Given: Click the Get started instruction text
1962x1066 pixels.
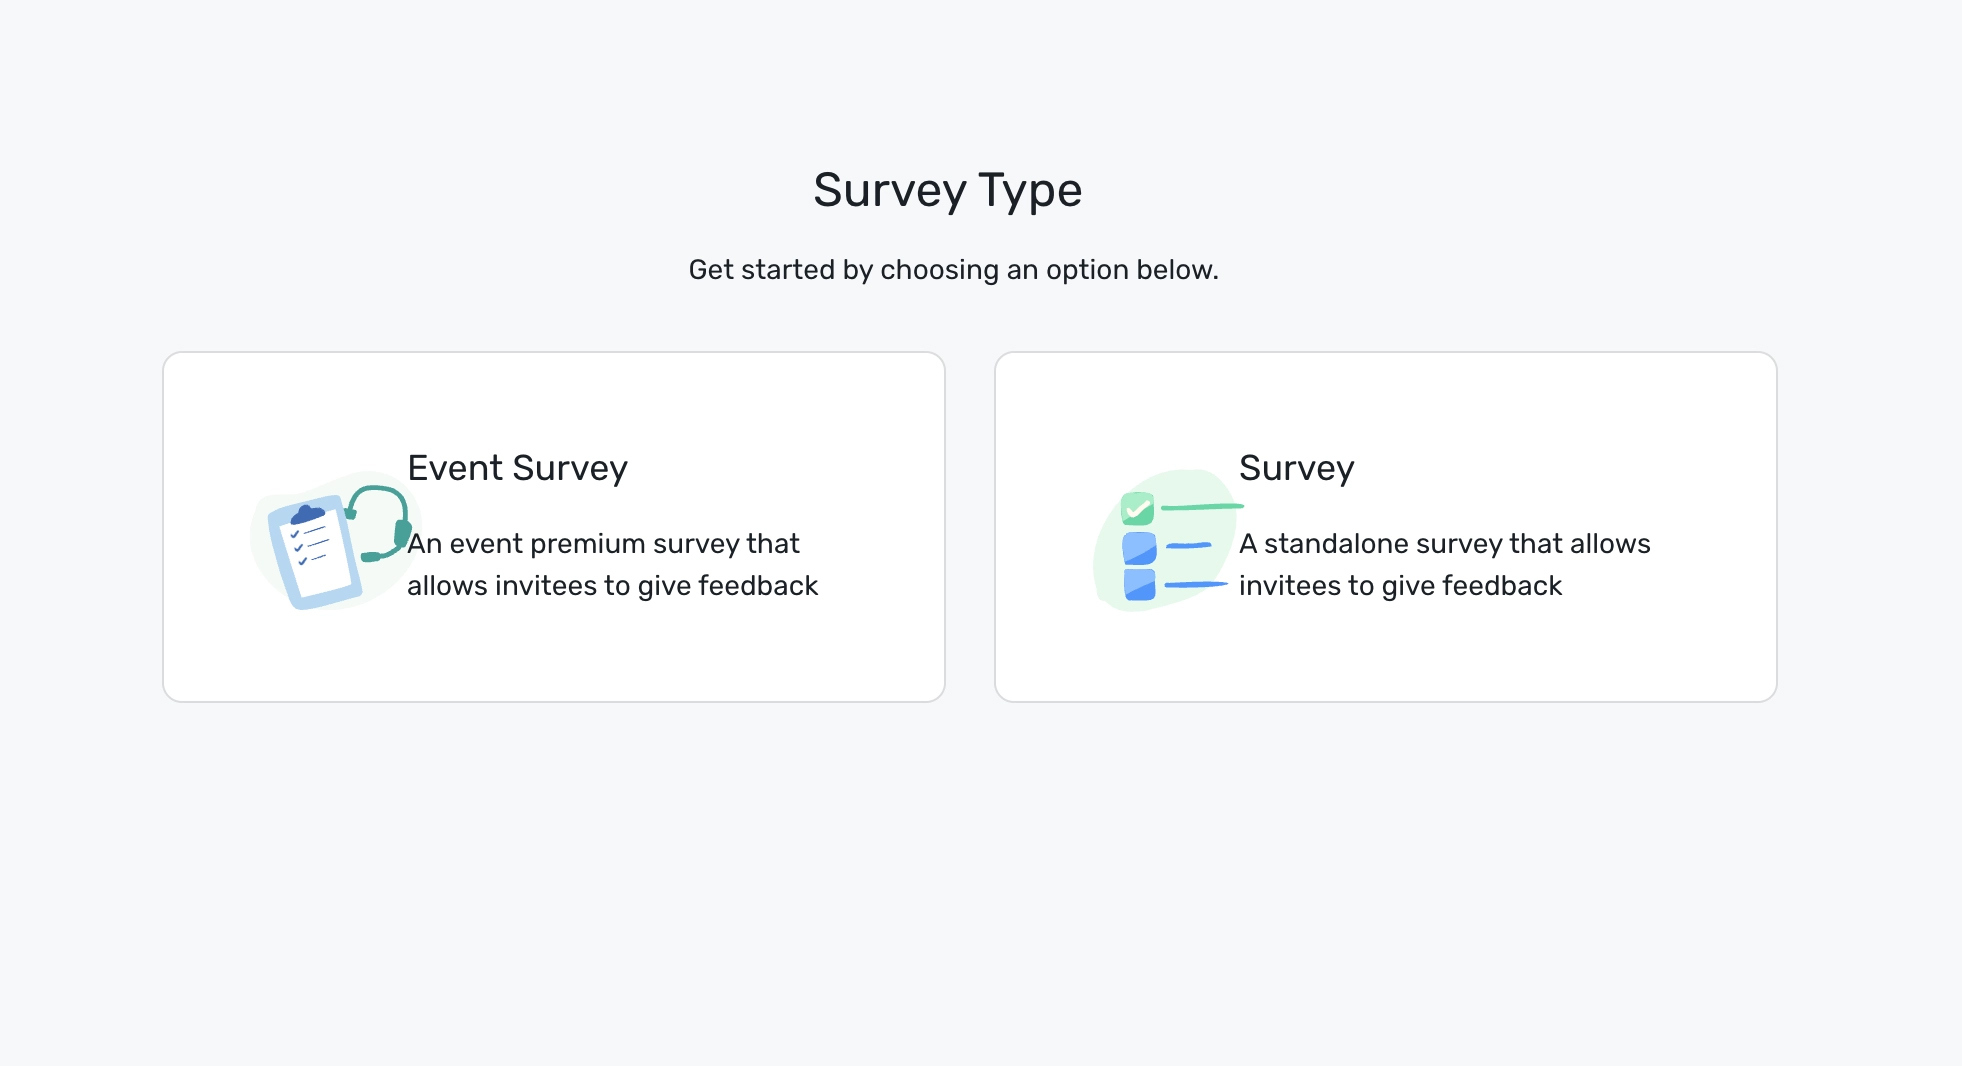Looking at the screenshot, I should click(x=953, y=270).
